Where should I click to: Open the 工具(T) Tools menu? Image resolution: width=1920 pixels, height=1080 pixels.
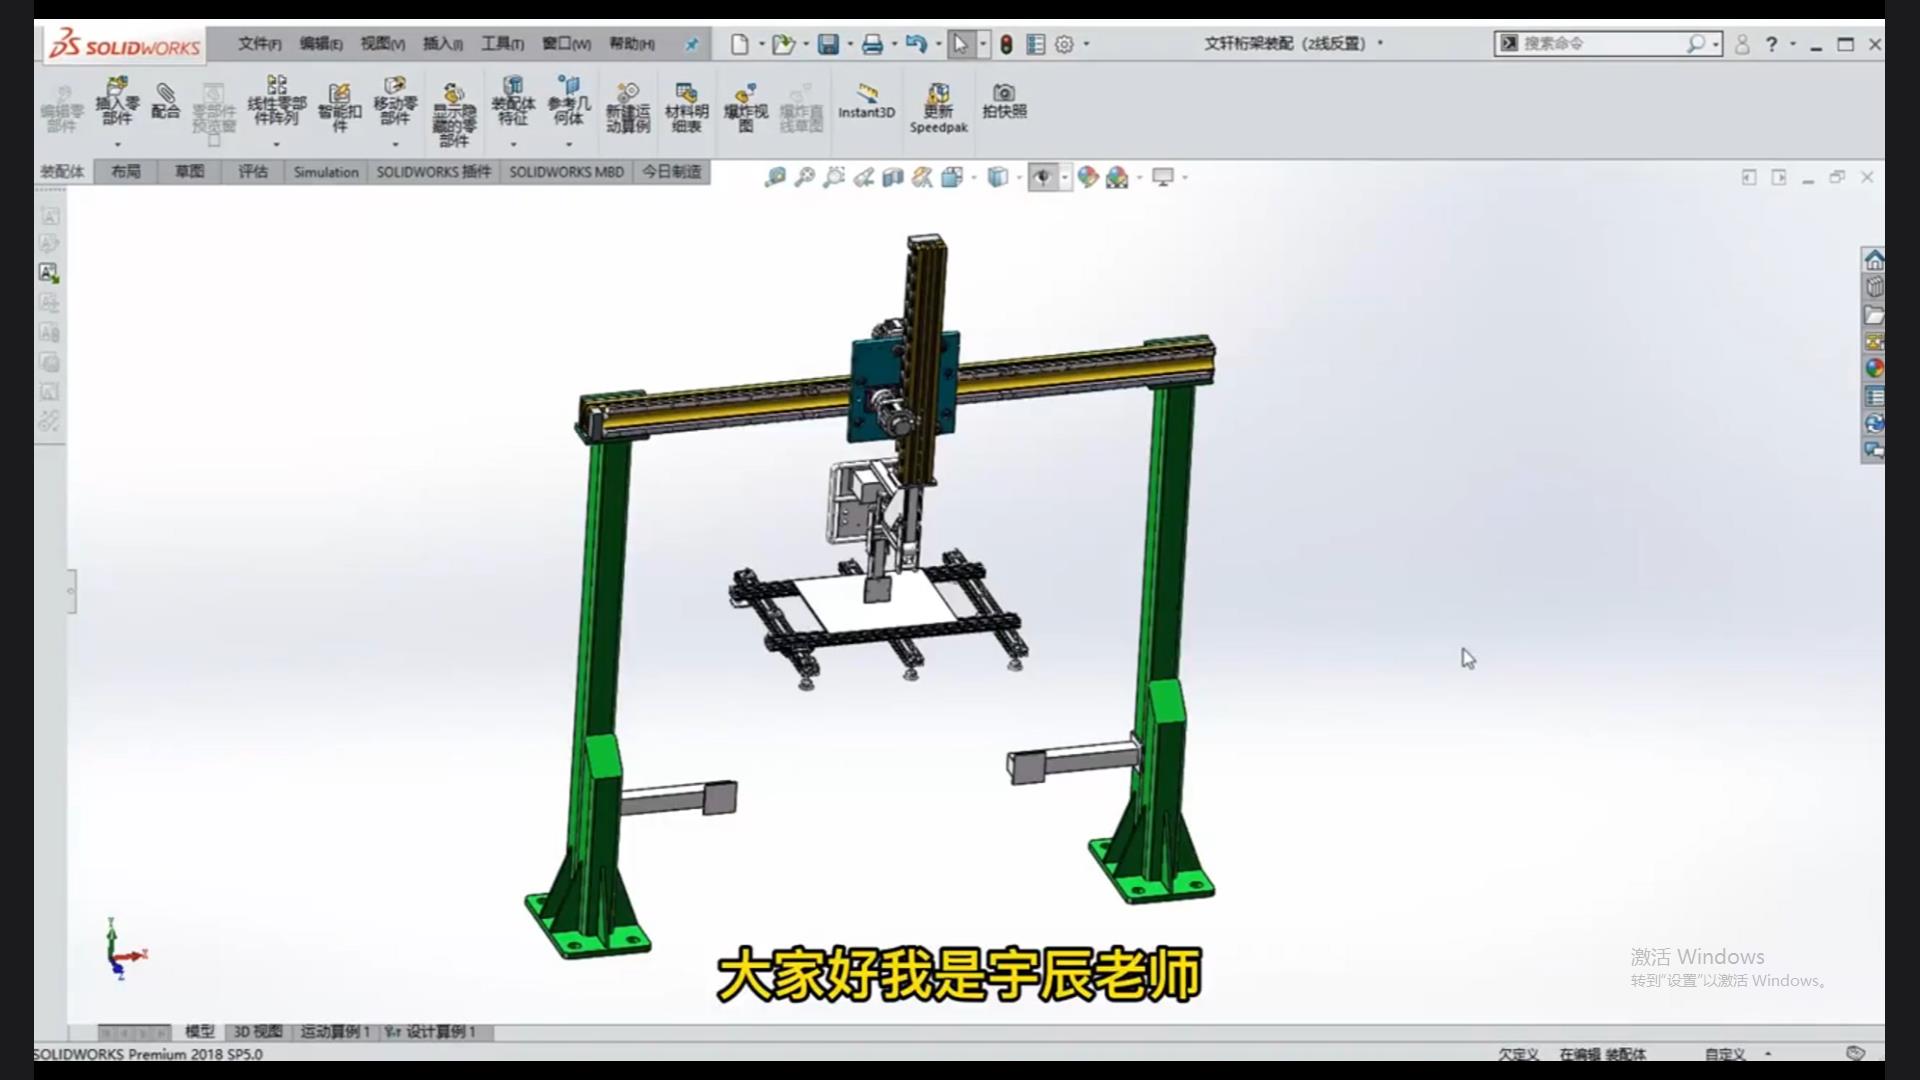pos(502,44)
